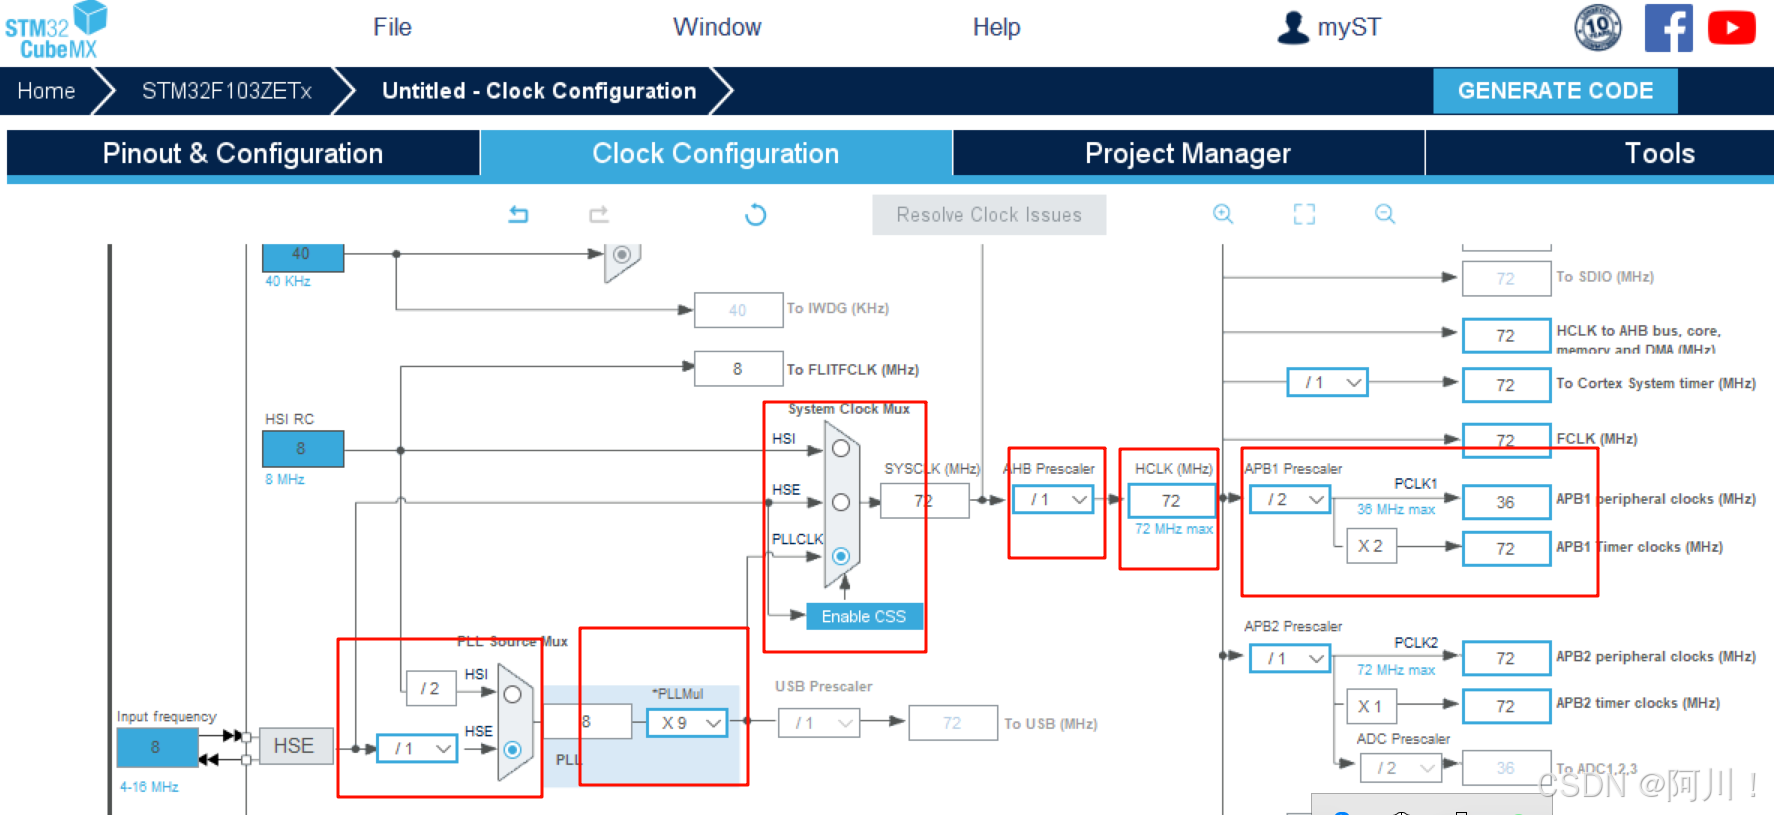1774x815 pixels.
Task: Select HSE in PLL Source Mux
Action: 513,749
